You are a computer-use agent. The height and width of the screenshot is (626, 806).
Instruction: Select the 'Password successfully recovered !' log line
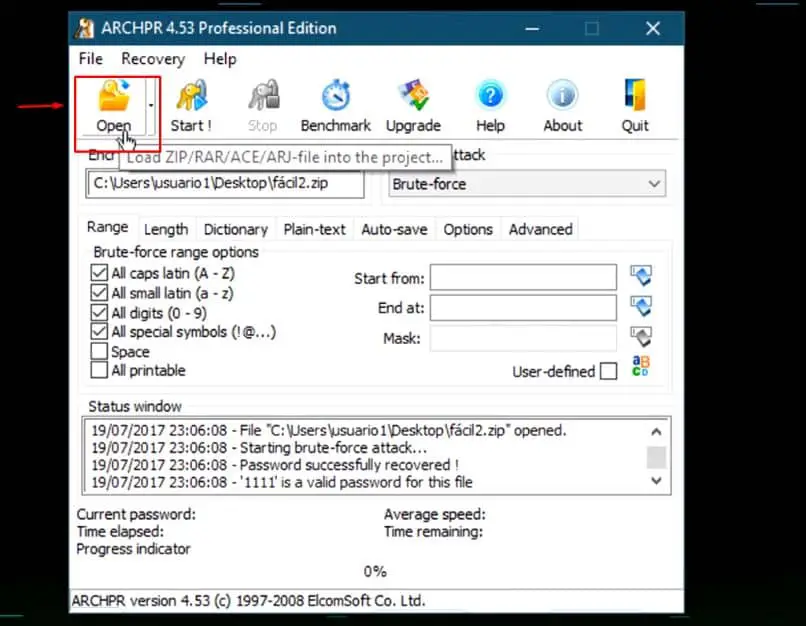point(275,465)
